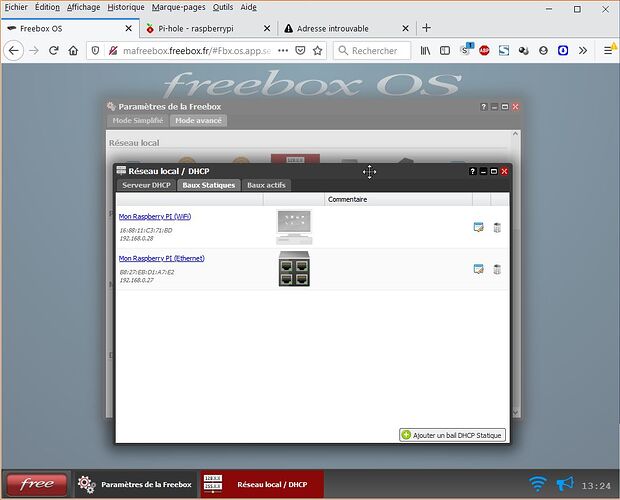The image size is (620, 500).
Task: Close the Freebox OS browser tab
Action: coord(129,28)
